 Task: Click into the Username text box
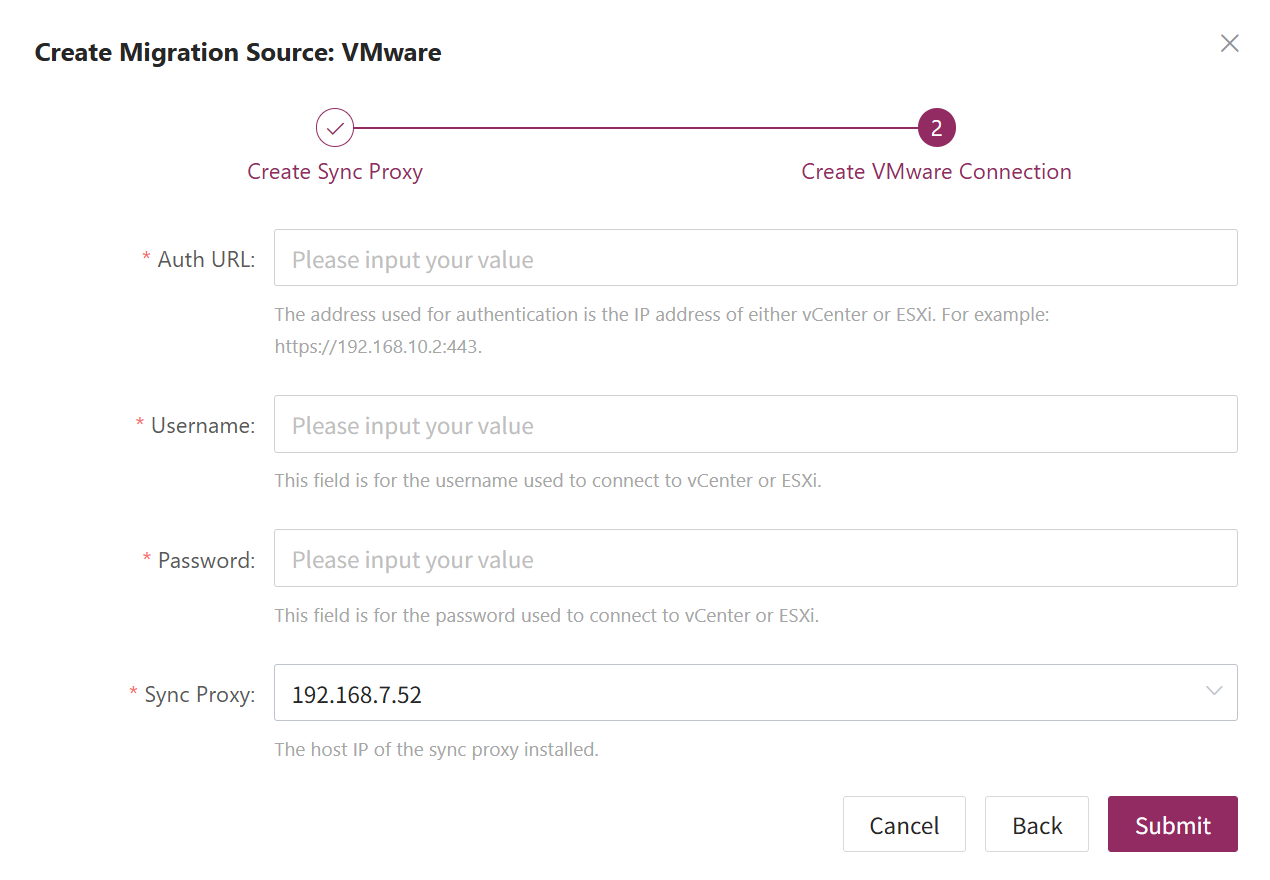(756, 424)
